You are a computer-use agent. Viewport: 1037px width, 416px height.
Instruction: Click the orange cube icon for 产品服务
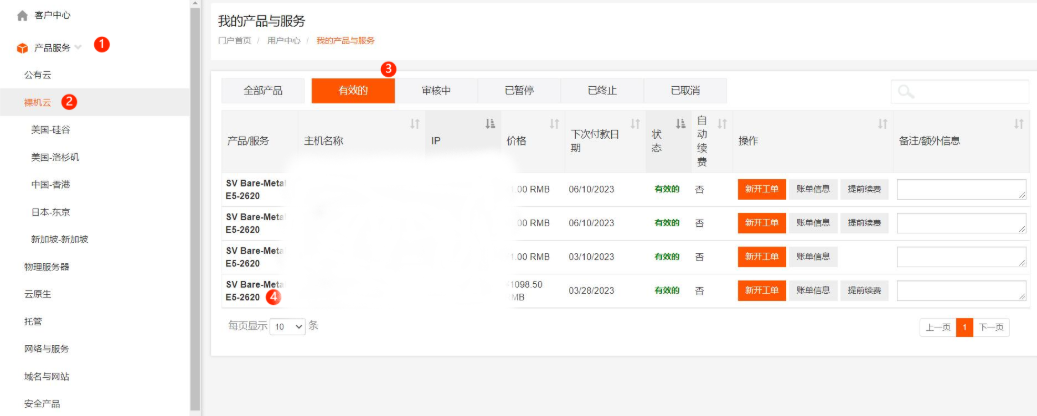[x=22, y=48]
